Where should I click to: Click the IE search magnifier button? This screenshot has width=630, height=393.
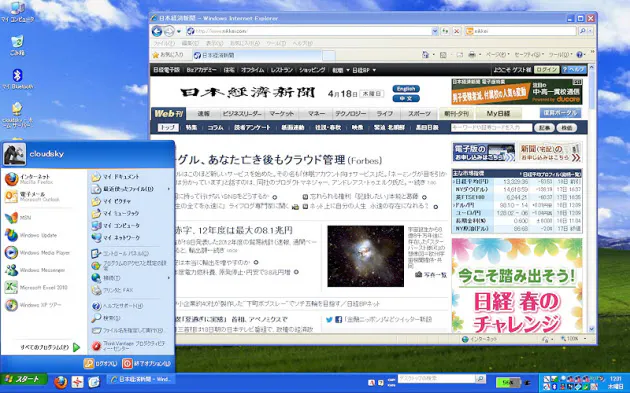[x=582, y=31]
